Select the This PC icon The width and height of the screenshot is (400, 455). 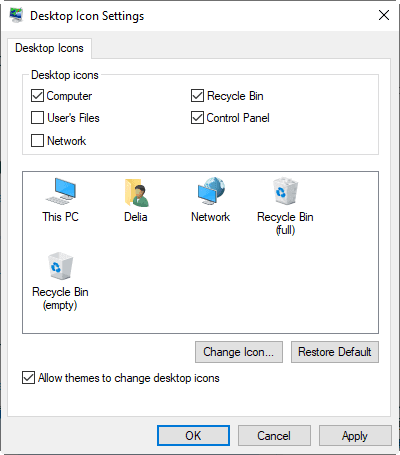(x=61, y=191)
